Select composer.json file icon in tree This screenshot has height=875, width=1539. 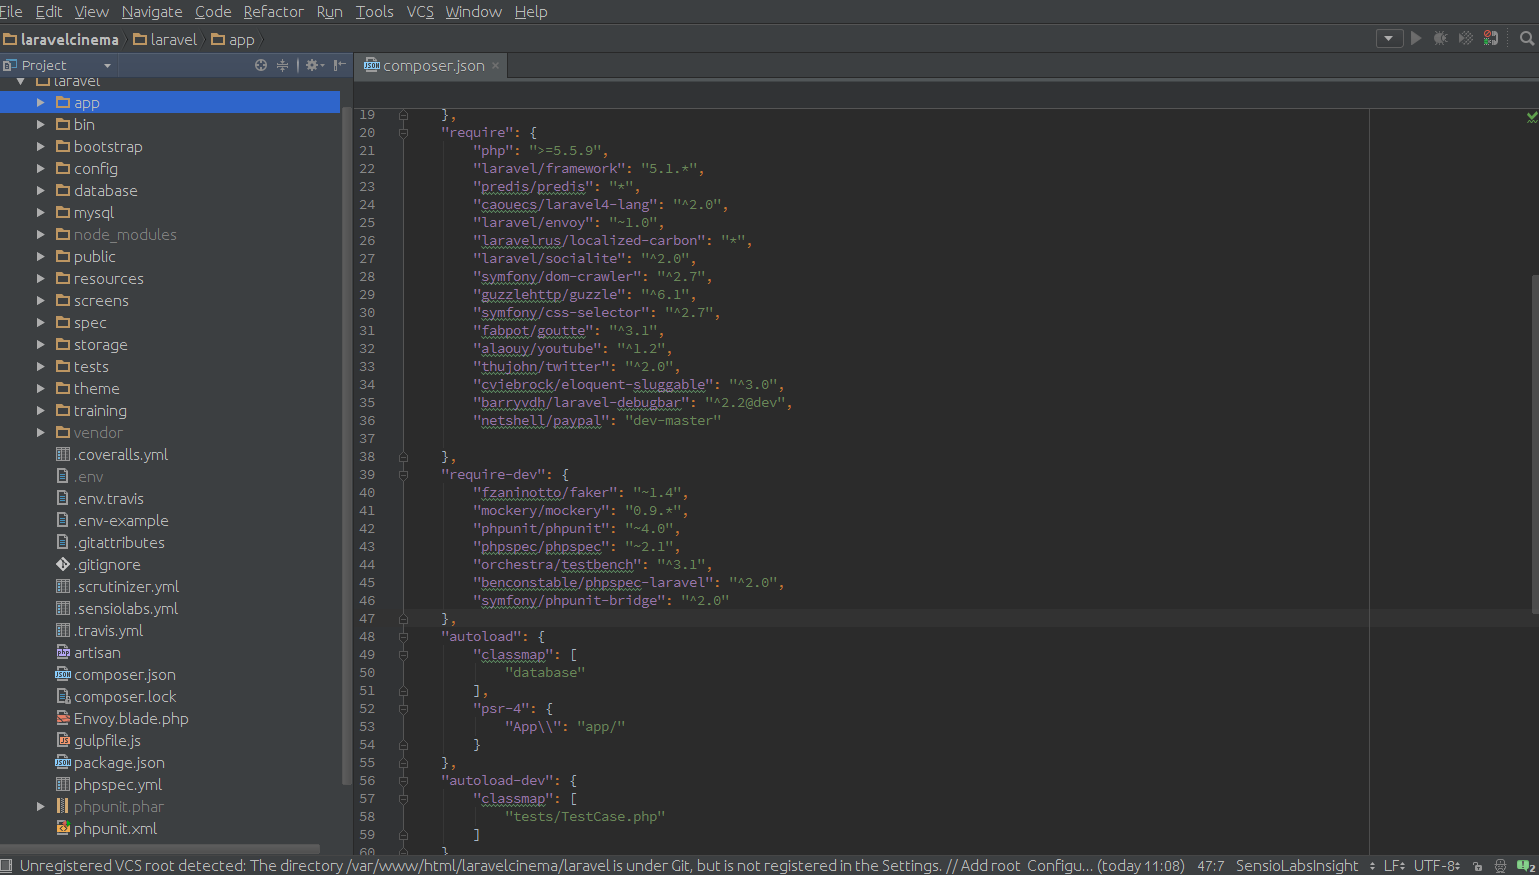point(63,675)
